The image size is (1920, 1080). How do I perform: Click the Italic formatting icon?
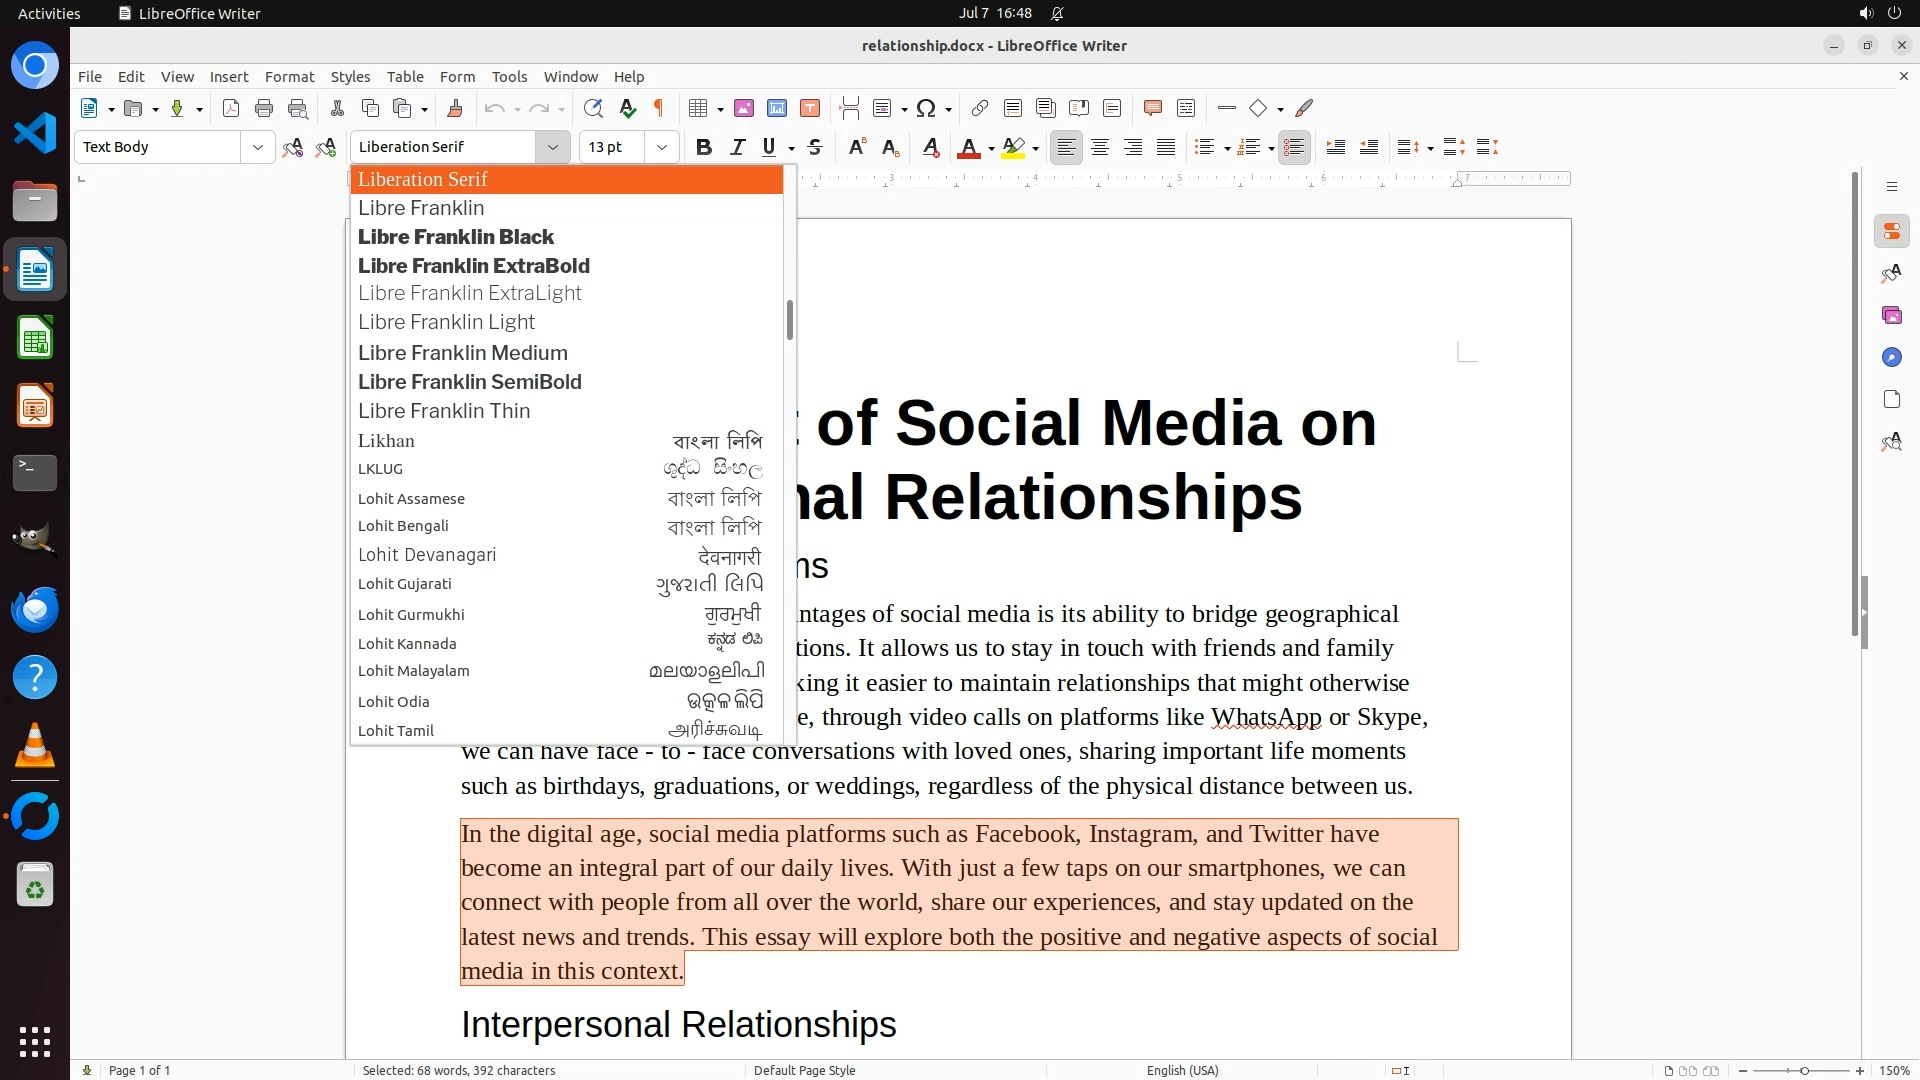click(x=737, y=147)
